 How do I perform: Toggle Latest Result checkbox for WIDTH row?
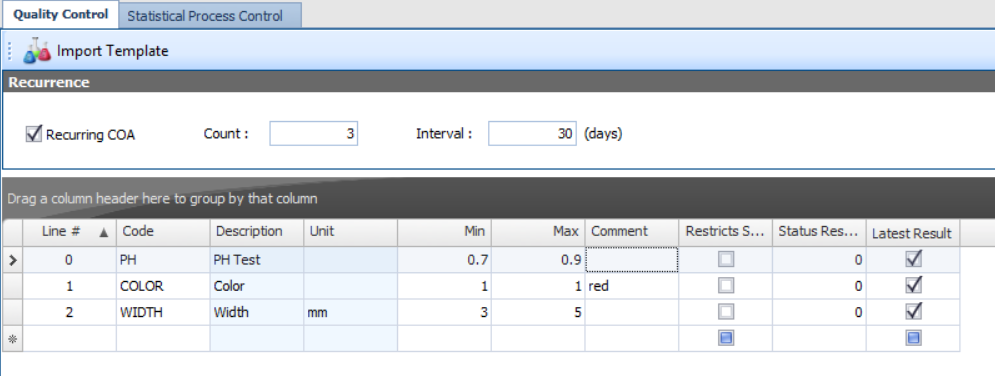coord(913,311)
